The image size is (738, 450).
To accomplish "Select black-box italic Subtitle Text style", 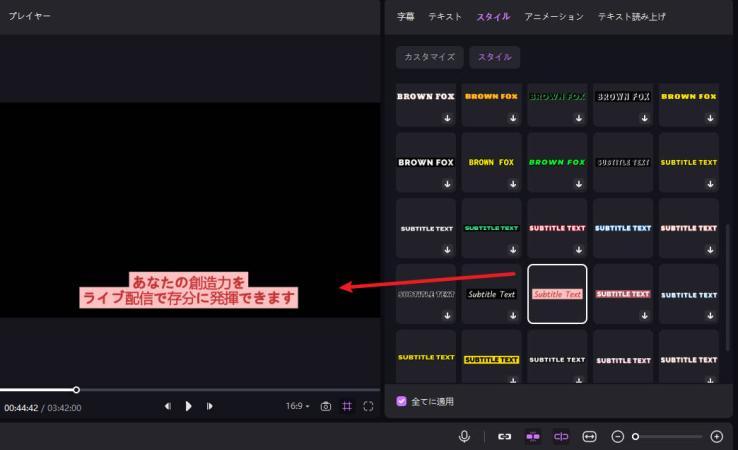I will [491, 294].
